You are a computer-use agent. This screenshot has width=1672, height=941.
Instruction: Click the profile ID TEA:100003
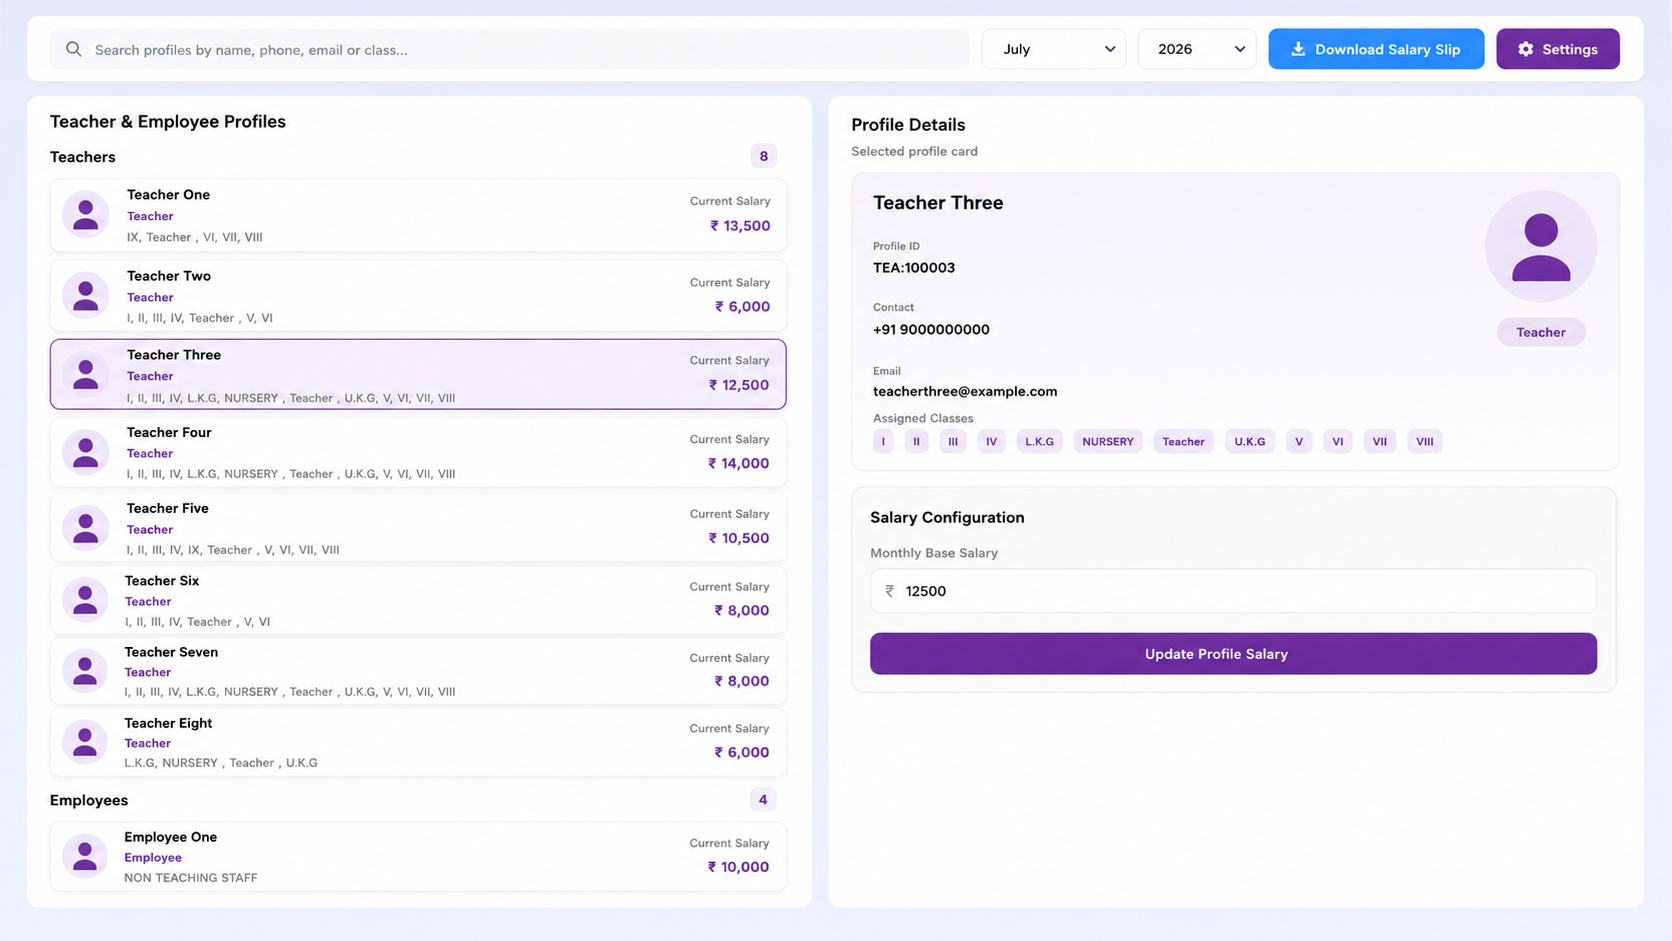(x=914, y=268)
